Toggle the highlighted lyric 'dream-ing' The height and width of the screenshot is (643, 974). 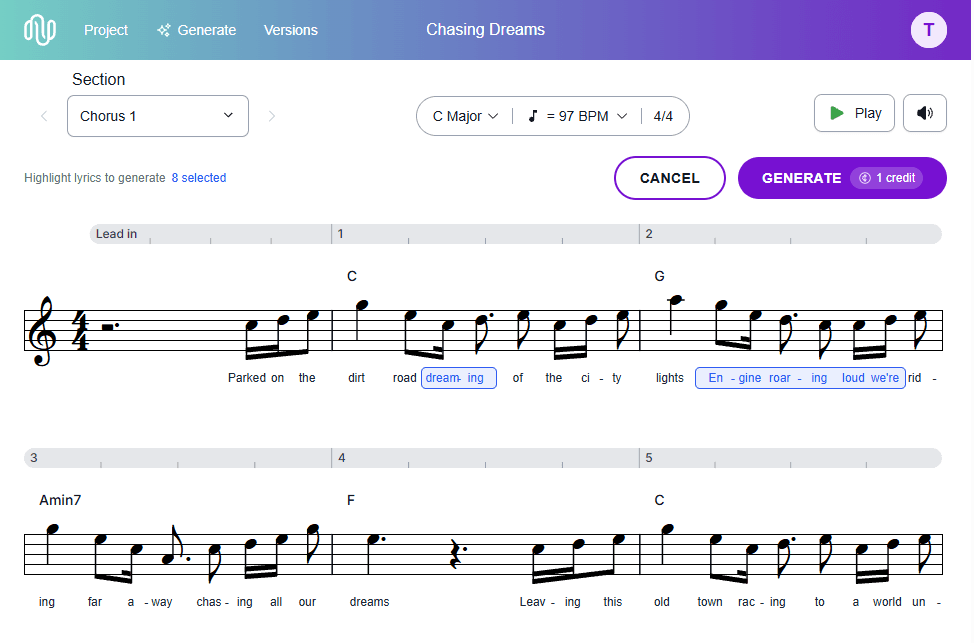tap(458, 378)
